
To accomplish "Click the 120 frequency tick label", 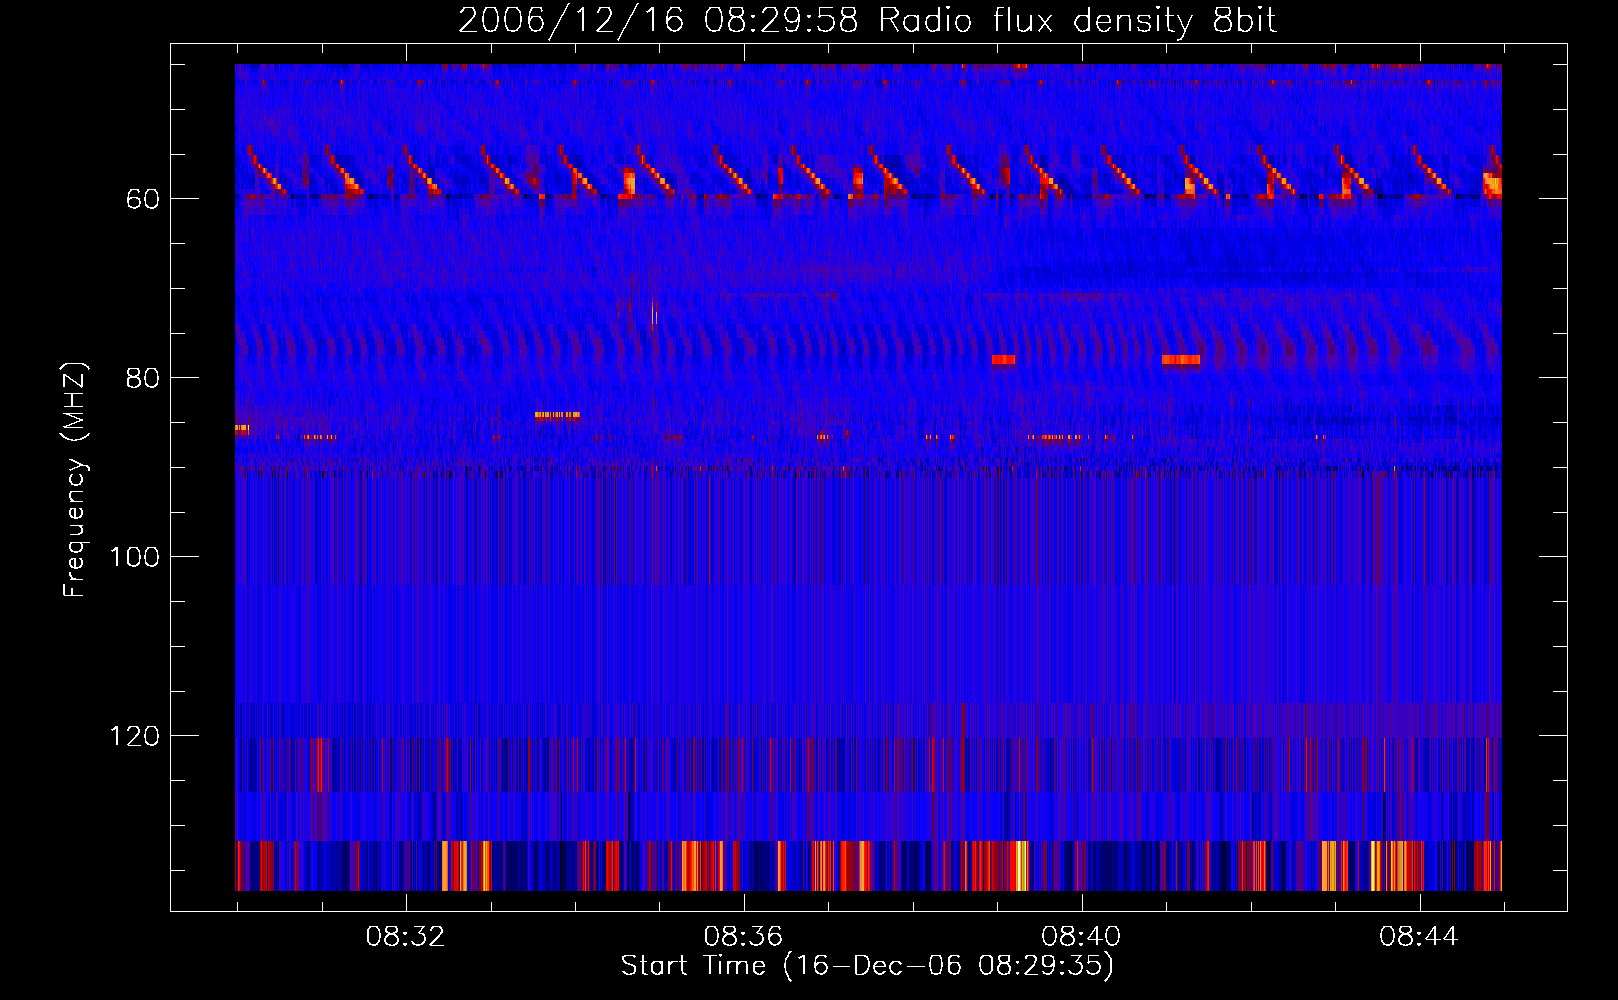I will 135,737.
